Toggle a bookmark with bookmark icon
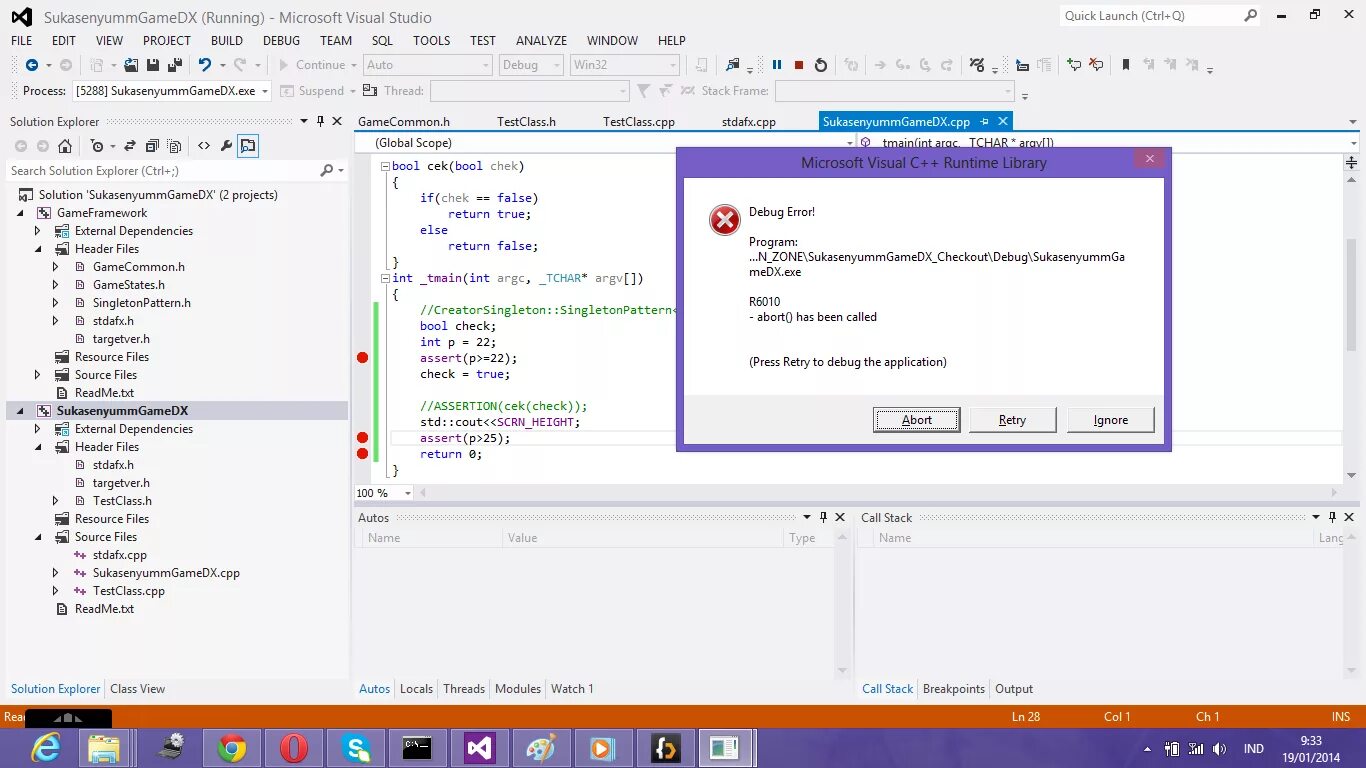This screenshot has width=1366, height=768. tap(1125, 65)
